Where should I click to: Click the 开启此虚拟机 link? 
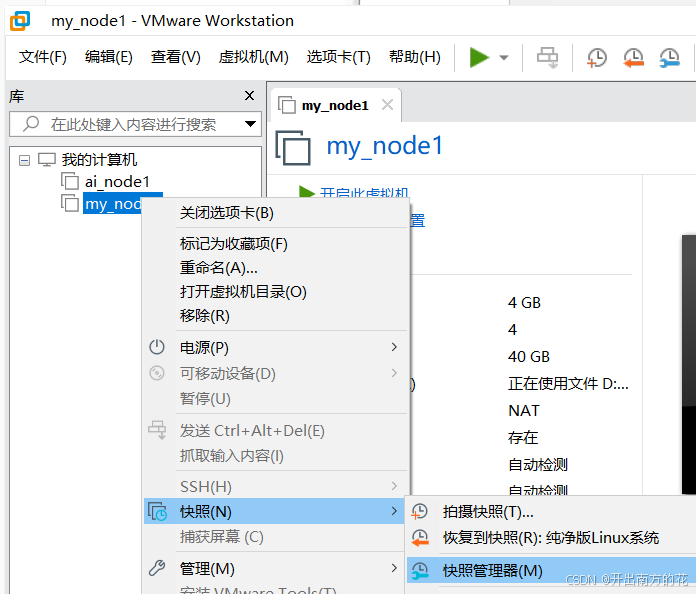364,193
